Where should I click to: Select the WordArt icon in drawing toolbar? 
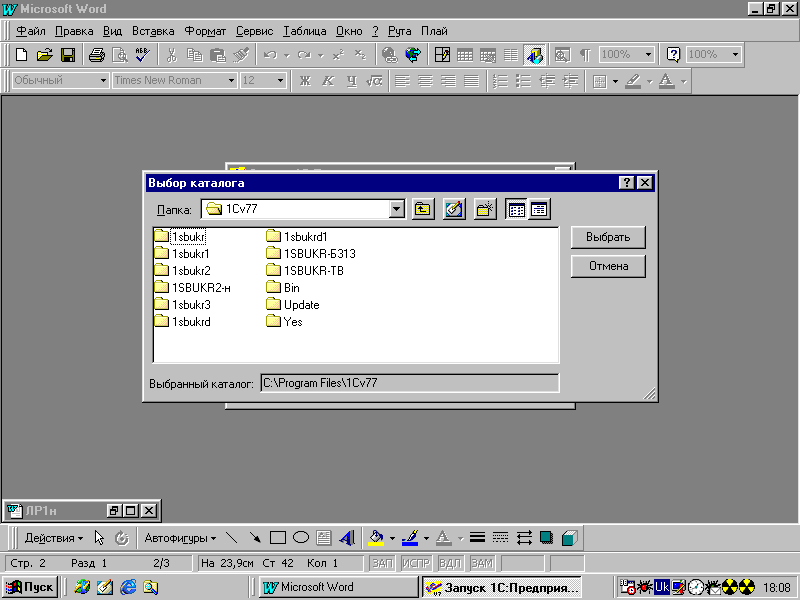tap(347, 538)
